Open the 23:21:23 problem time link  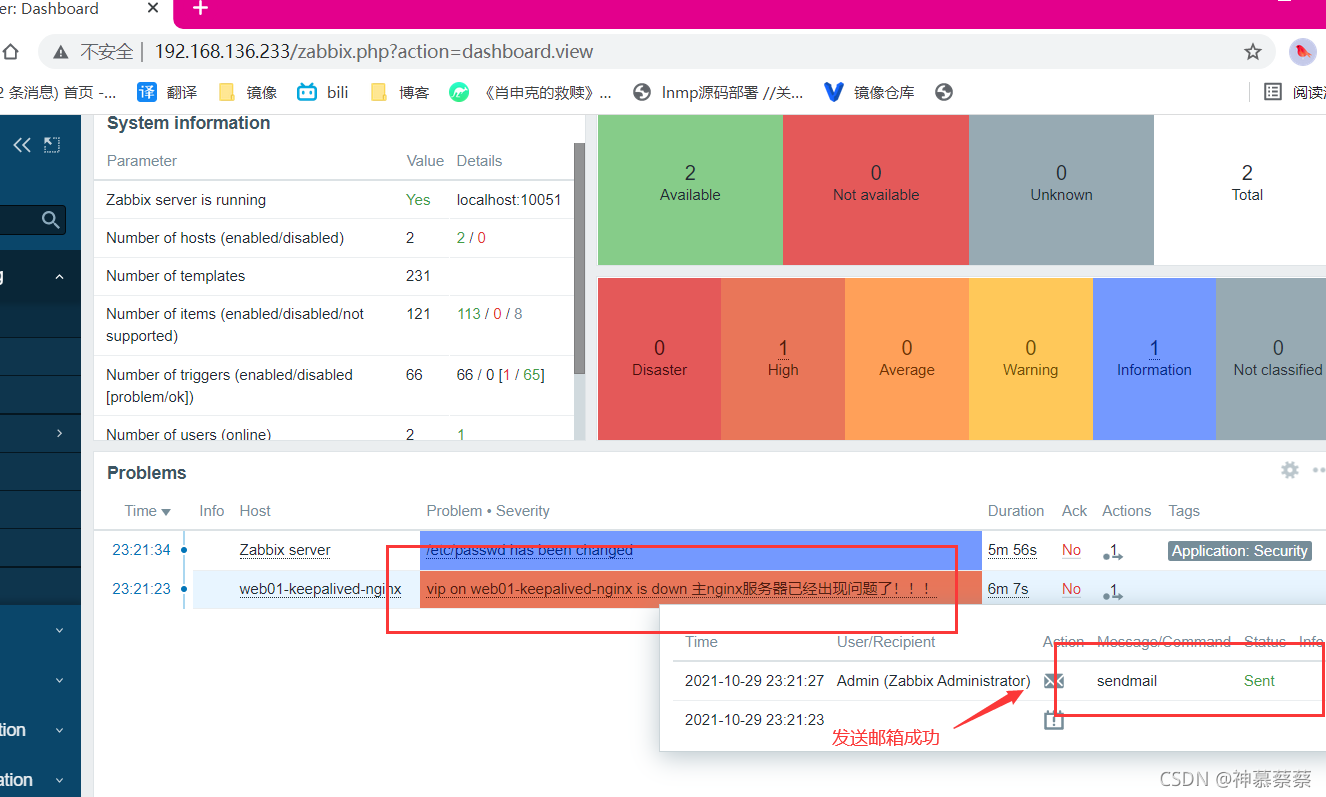(x=141, y=589)
